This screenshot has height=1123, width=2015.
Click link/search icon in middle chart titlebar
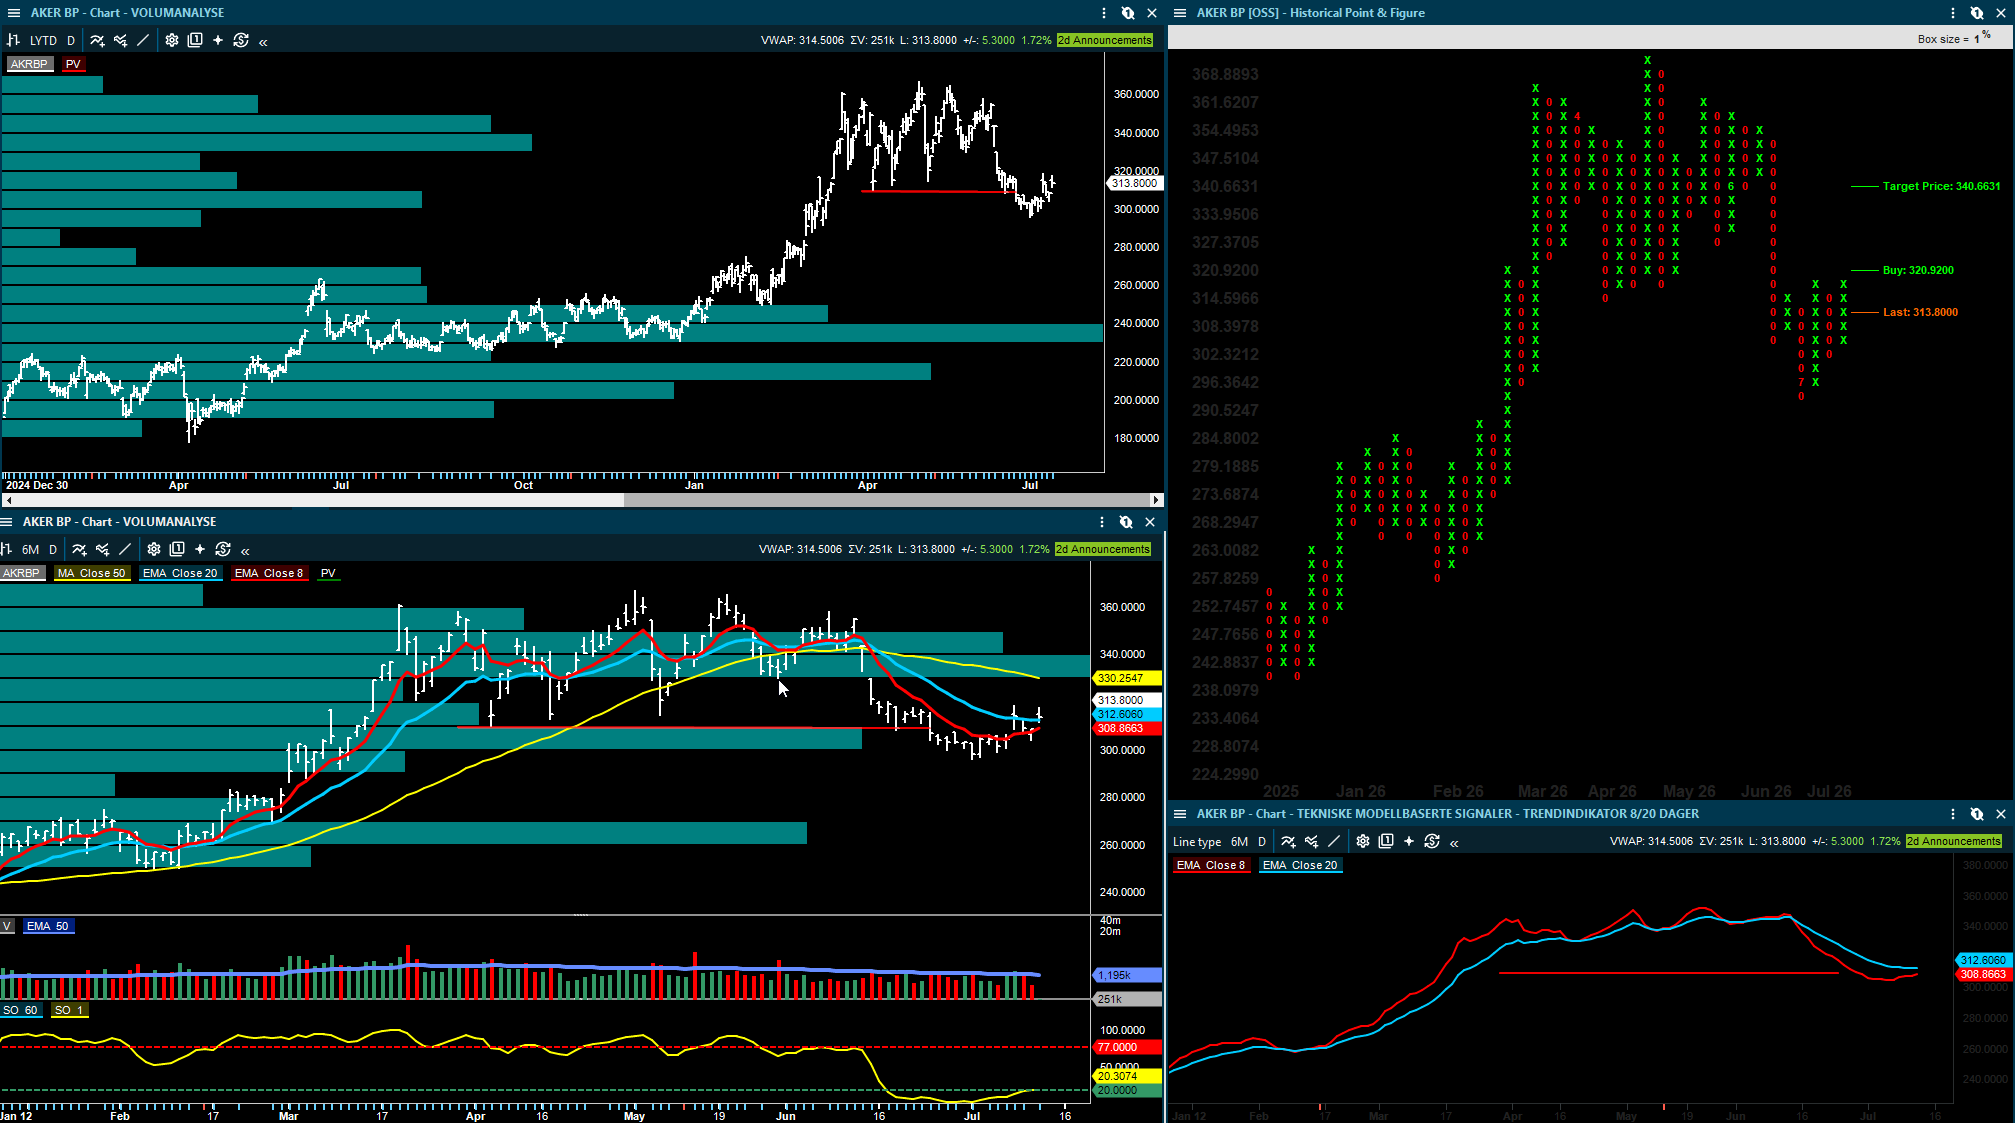click(1126, 522)
